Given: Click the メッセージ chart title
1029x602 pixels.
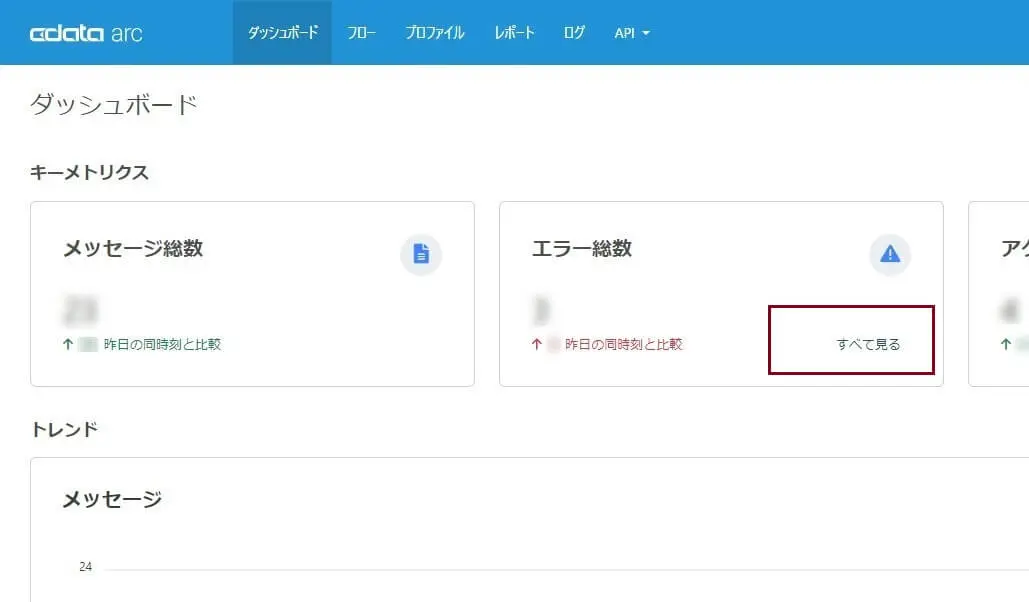Looking at the screenshot, I should [112, 500].
